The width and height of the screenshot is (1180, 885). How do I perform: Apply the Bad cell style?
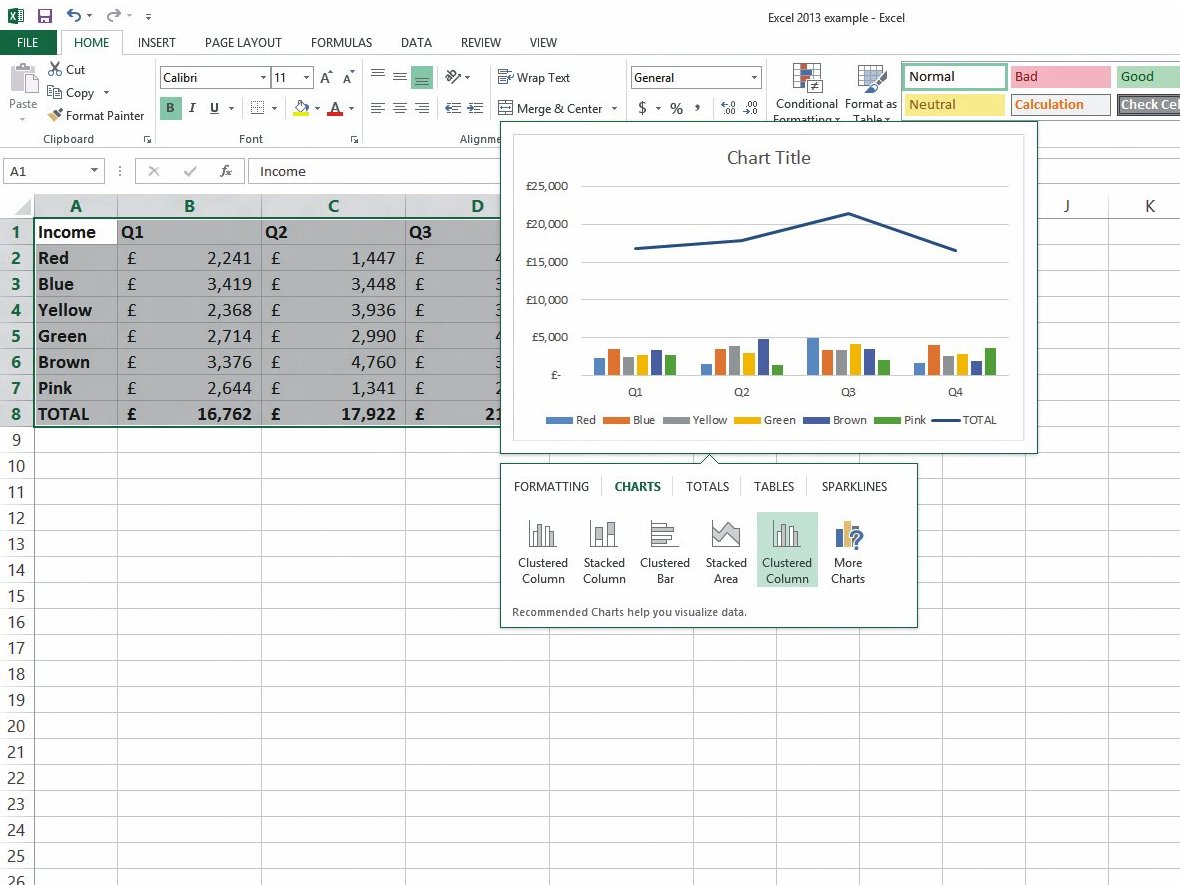pyautogui.click(x=1060, y=76)
